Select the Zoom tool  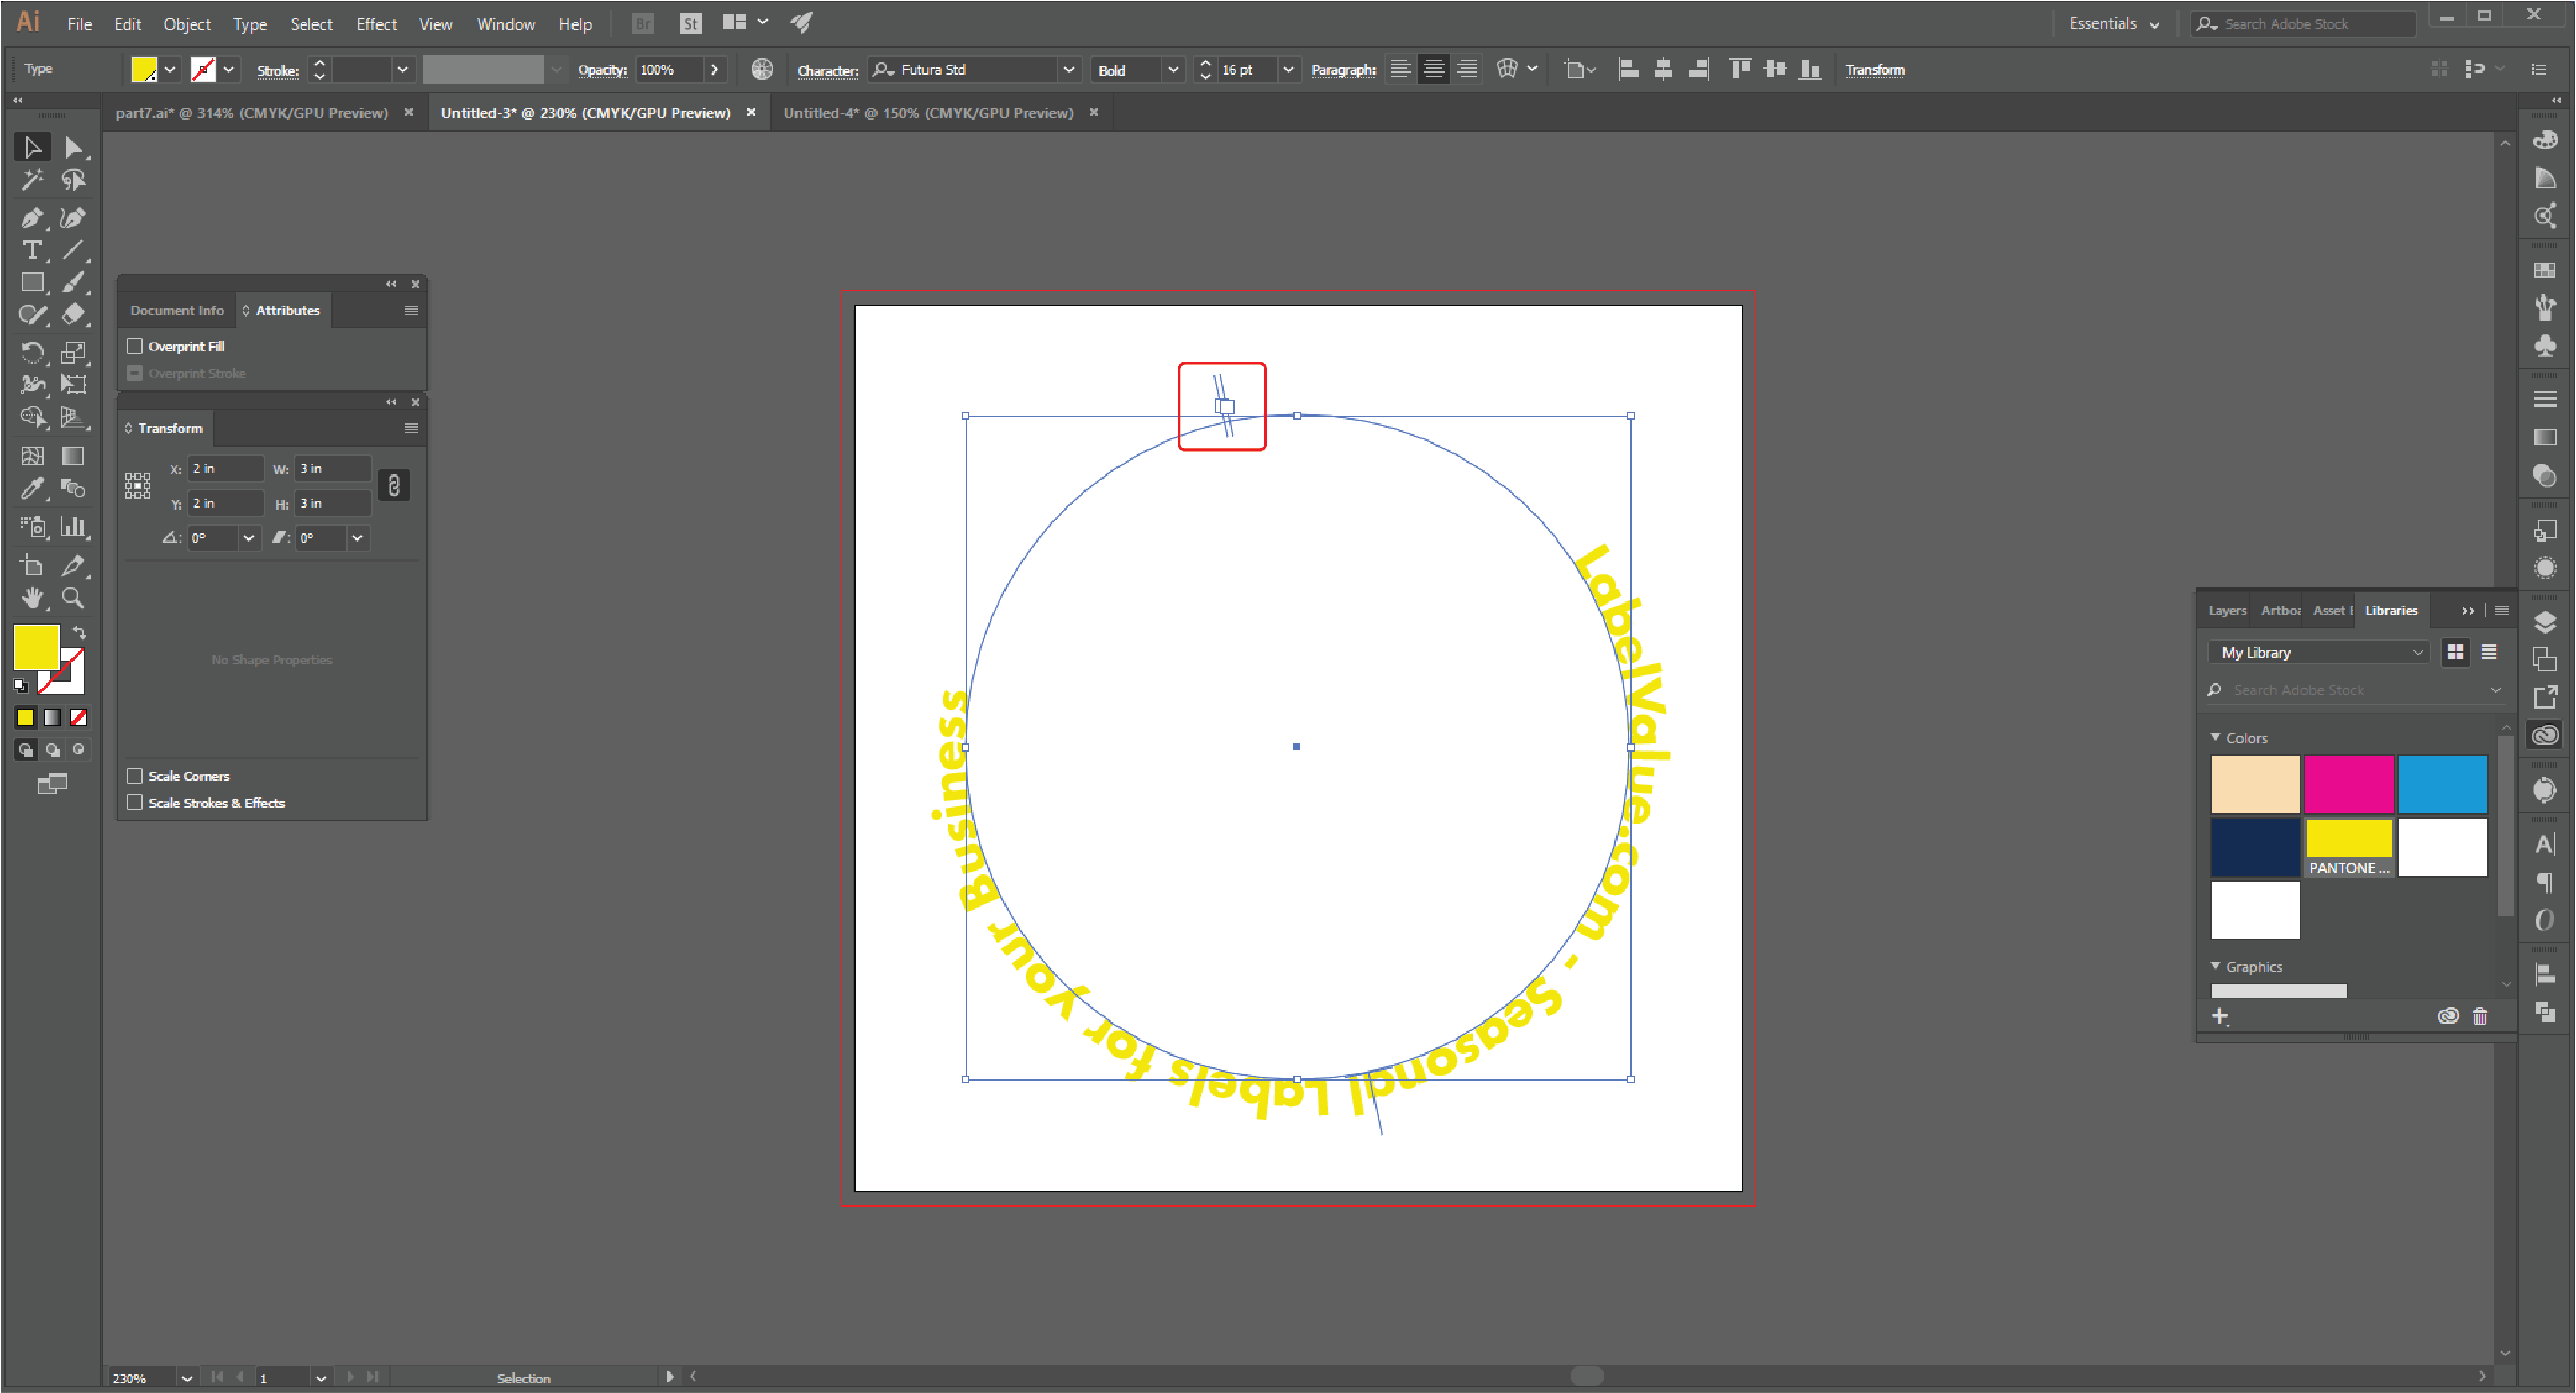[x=73, y=598]
